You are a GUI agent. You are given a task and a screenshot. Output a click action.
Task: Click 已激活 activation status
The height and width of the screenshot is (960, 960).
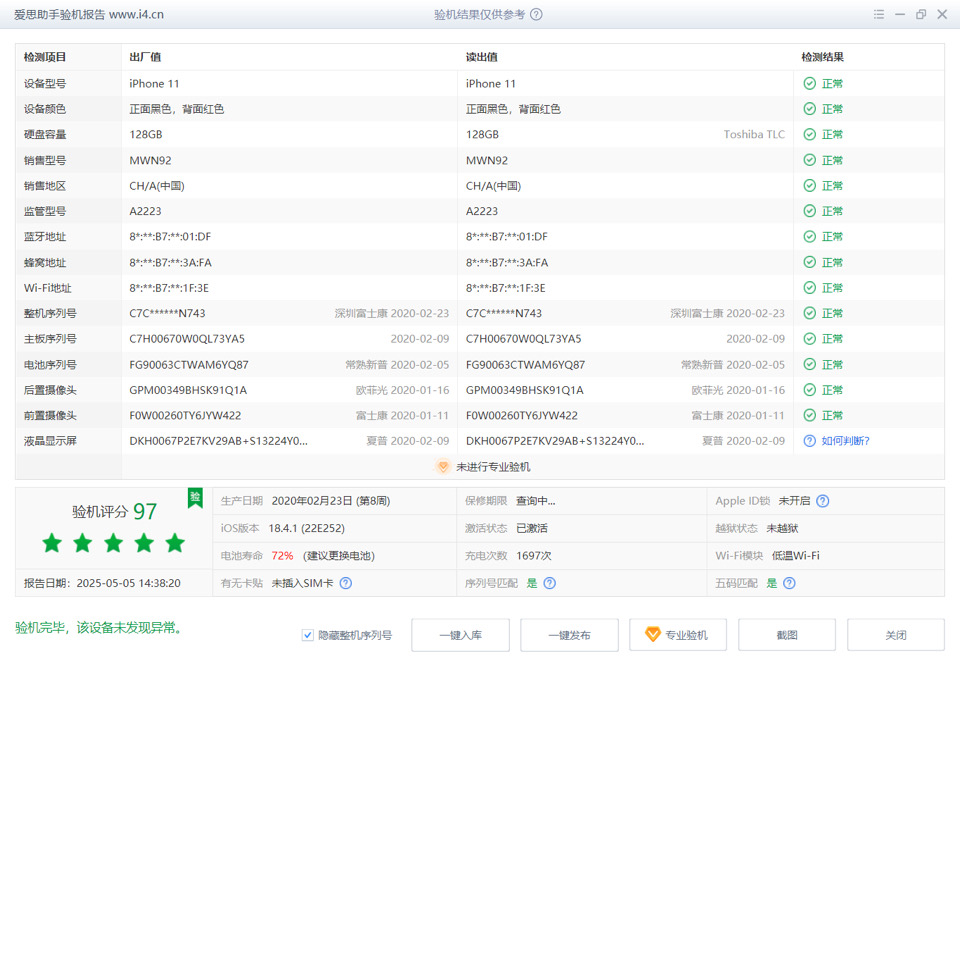(x=531, y=528)
